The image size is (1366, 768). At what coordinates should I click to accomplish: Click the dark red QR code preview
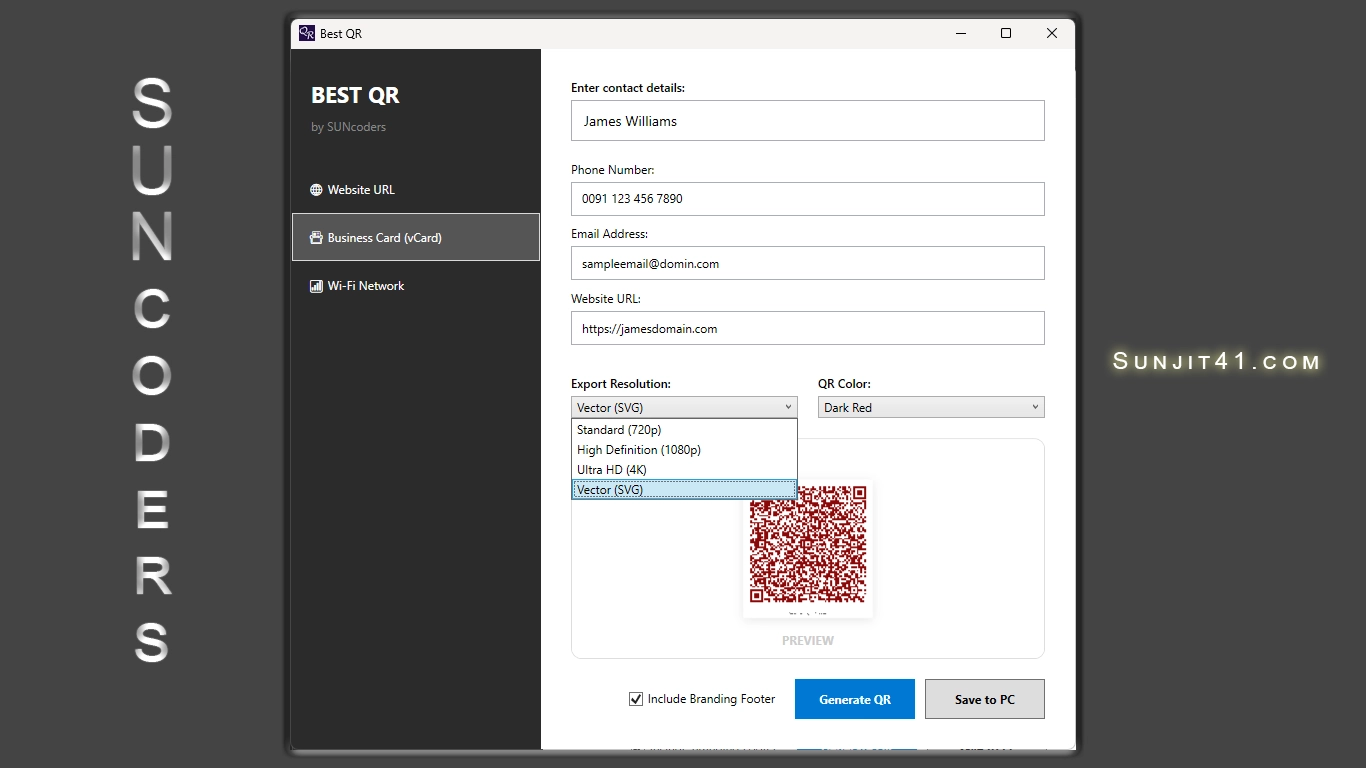coord(808,544)
